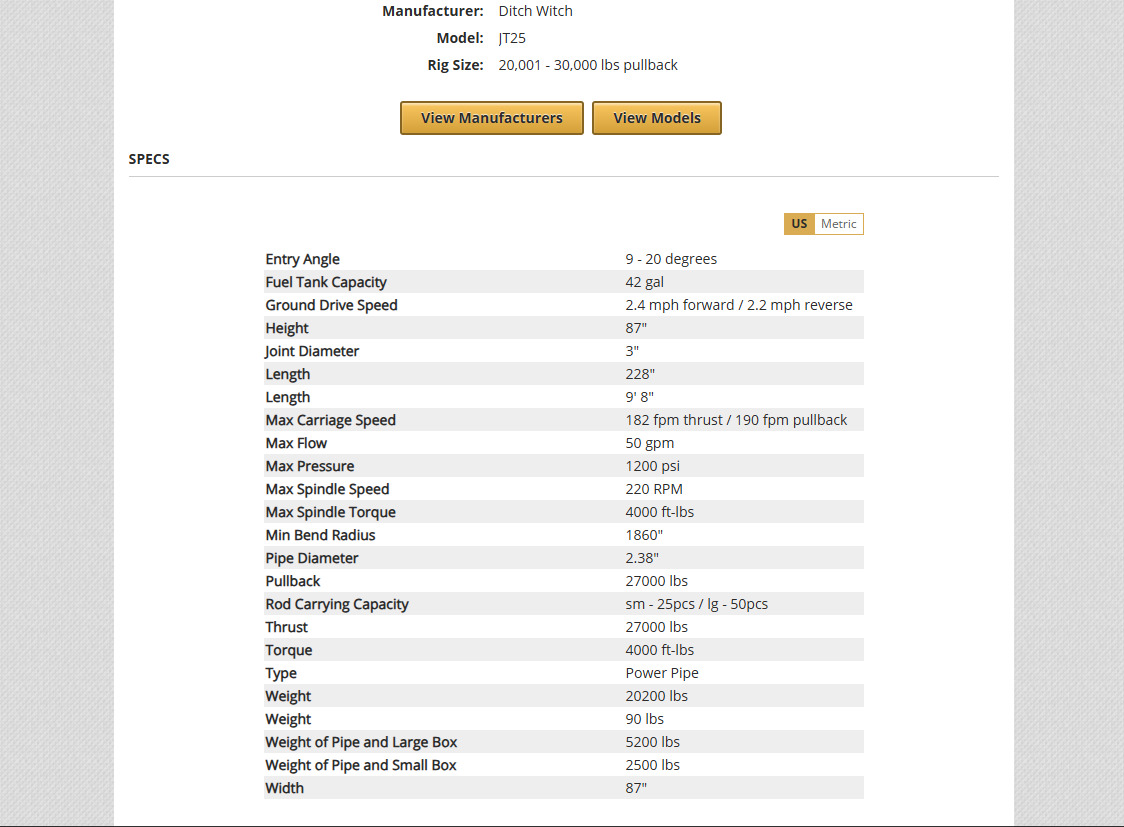Select the Joint Diameter value 3"
1124x827 pixels.
pyautogui.click(x=632, y=350)
